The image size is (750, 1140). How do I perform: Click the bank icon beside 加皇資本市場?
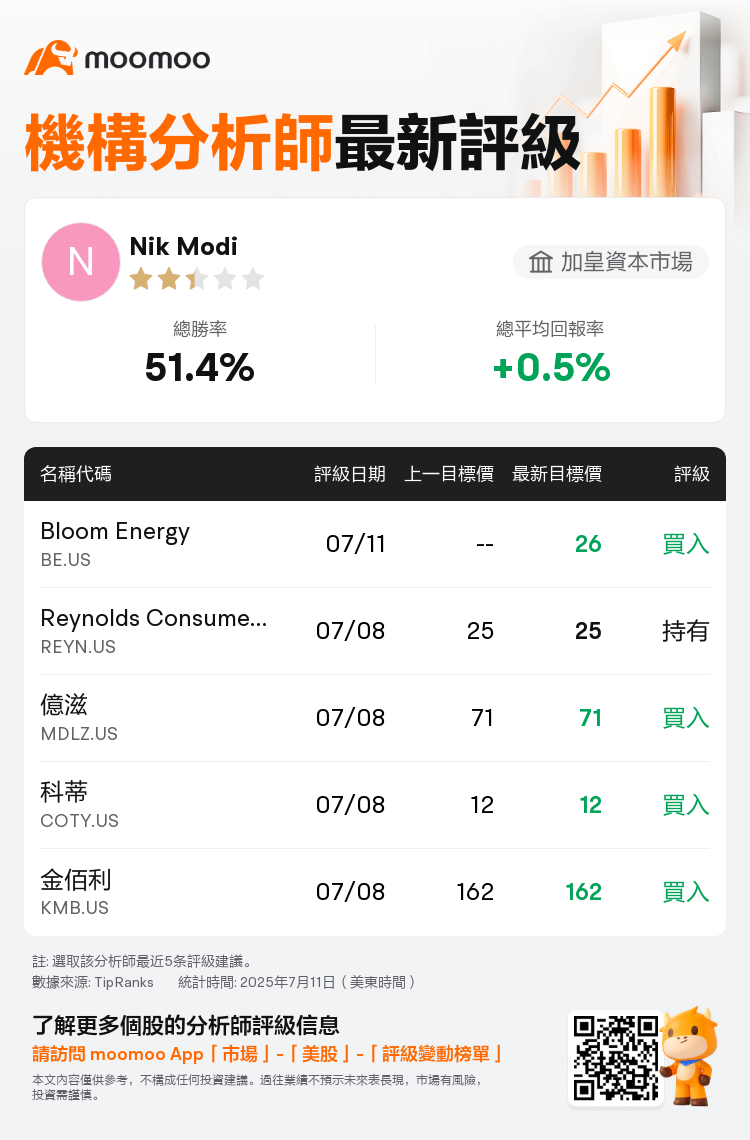[540, 262]
